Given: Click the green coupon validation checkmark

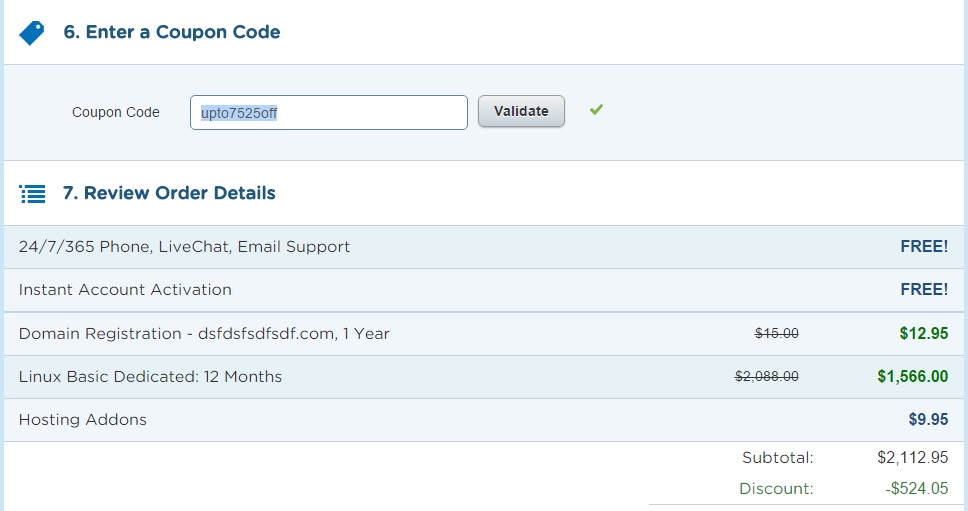Looking at the screenshot, I should [596, 110].
